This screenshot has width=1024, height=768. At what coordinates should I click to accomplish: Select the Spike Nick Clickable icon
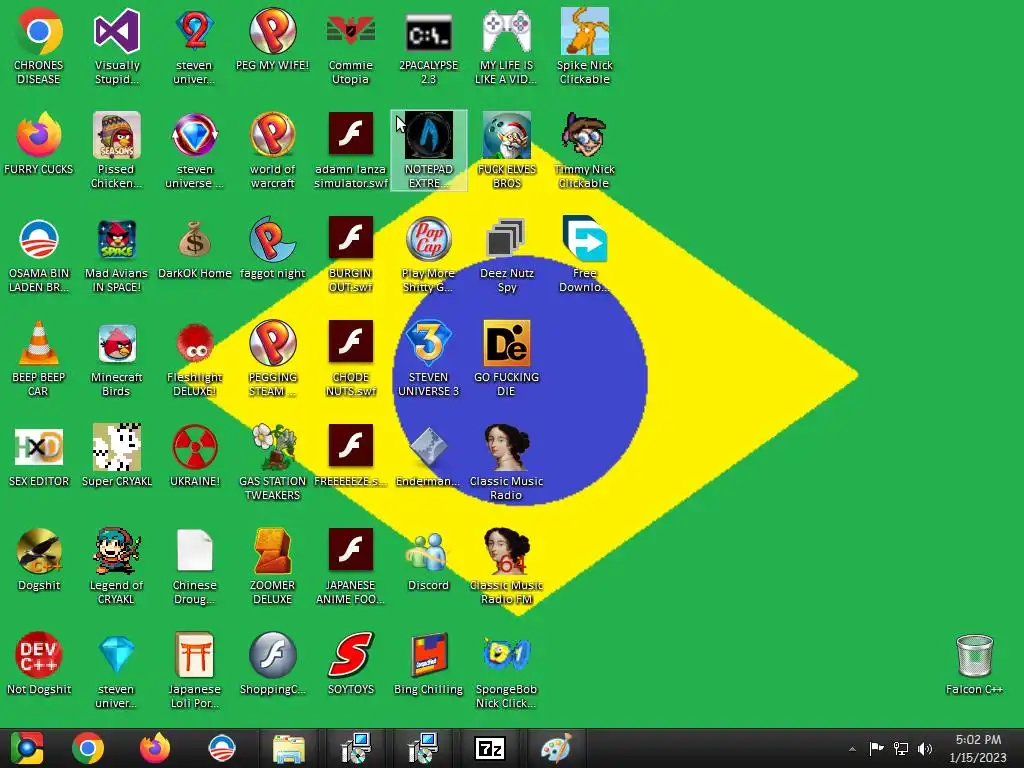pyautogui.click(x=584, y=46)
